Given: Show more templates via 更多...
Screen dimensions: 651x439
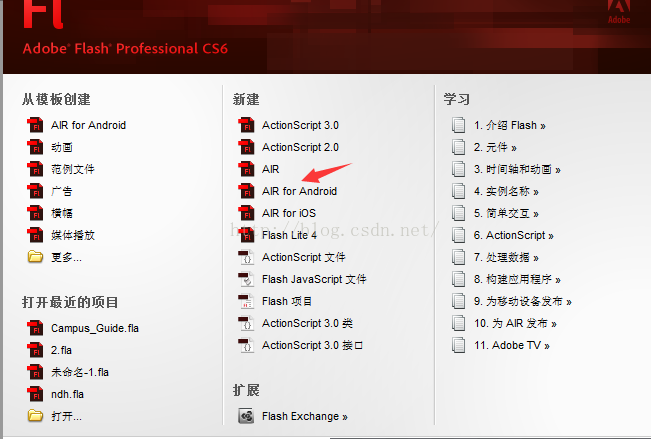Looking at the screenshot, I should click(66, 257).
